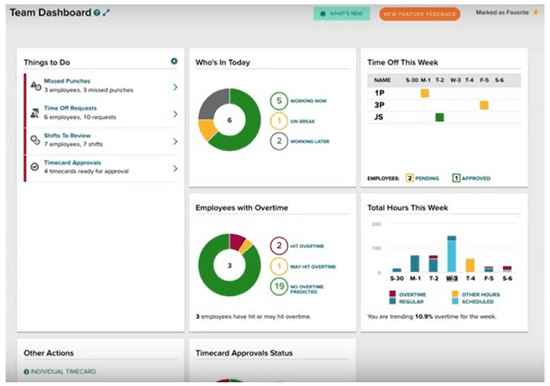Select the Working Now label
The height and width of the screenshot is (386, 550).
(308, 101)
